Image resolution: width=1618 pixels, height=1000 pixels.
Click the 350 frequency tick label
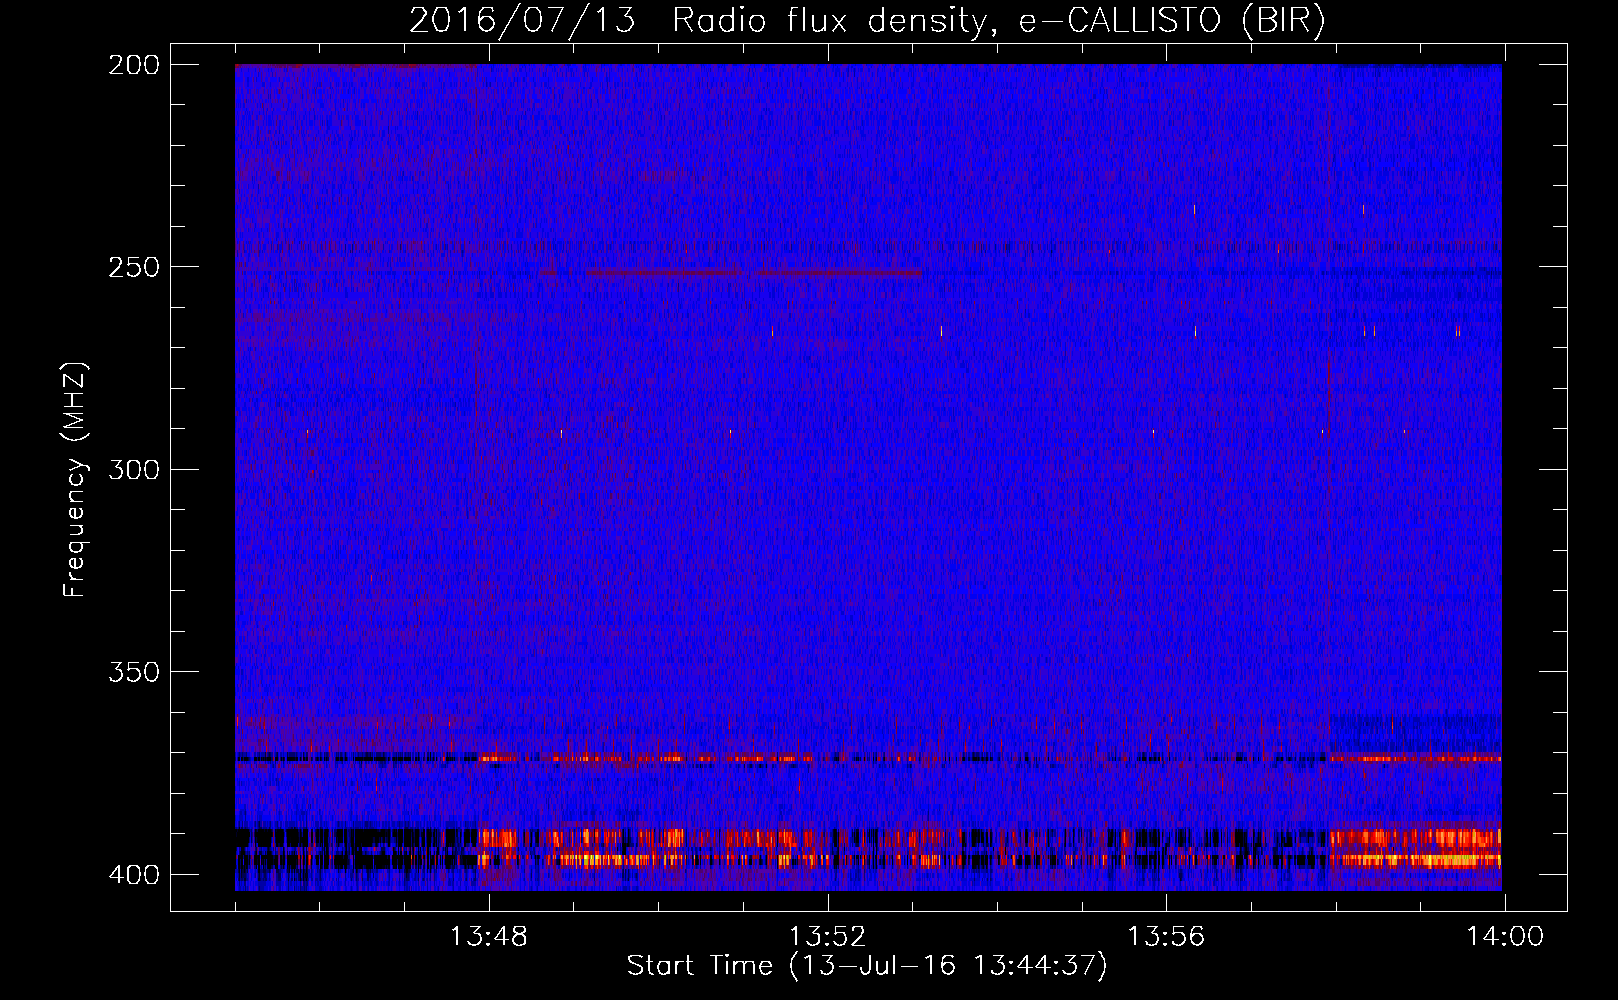click(133, 671)
